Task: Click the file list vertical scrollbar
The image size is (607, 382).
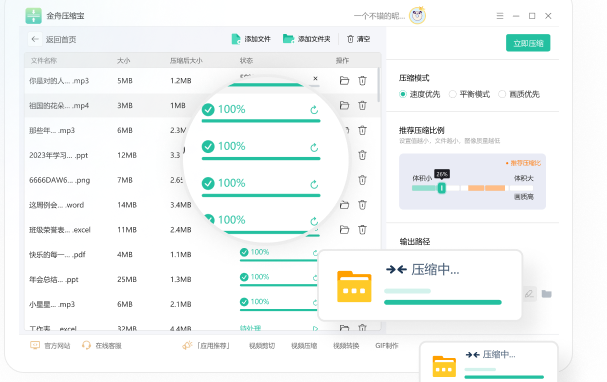Action: (378, 85)
